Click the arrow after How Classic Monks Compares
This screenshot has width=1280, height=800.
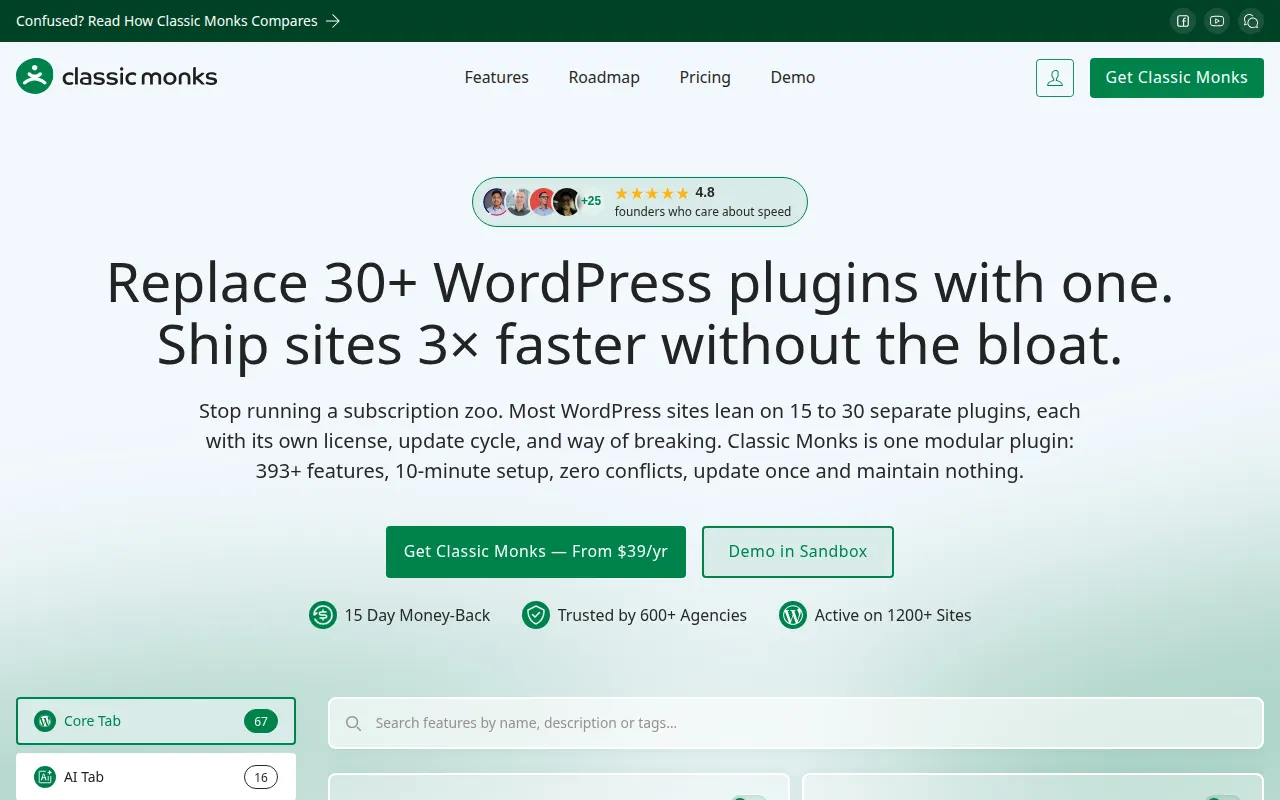tap(333, 21)
